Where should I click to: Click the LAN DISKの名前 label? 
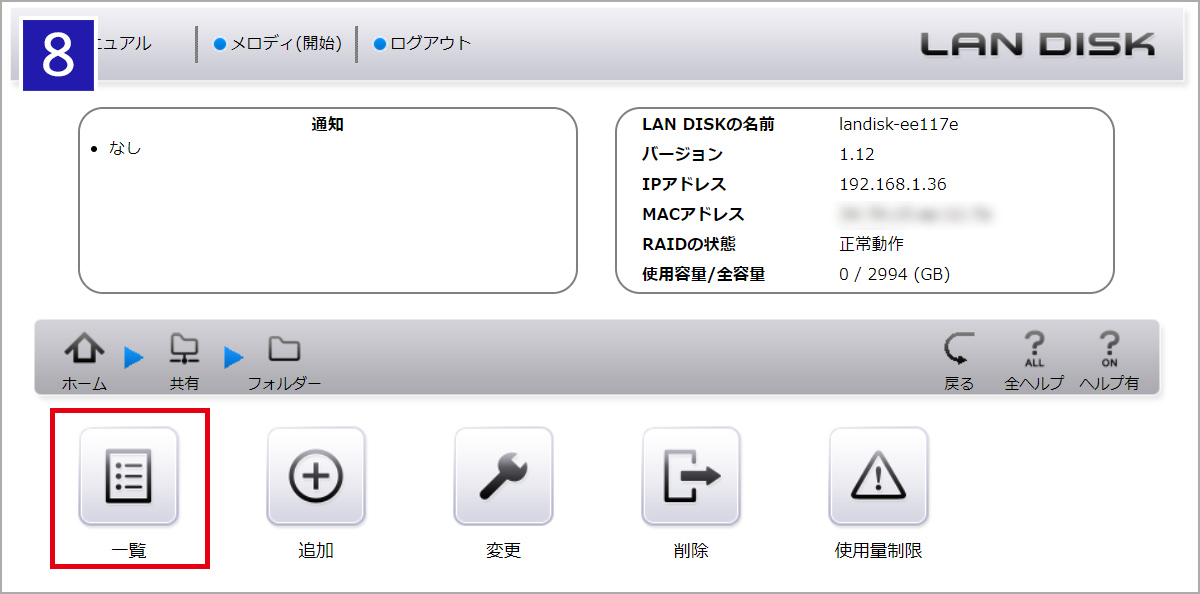(x=708, y=125)
